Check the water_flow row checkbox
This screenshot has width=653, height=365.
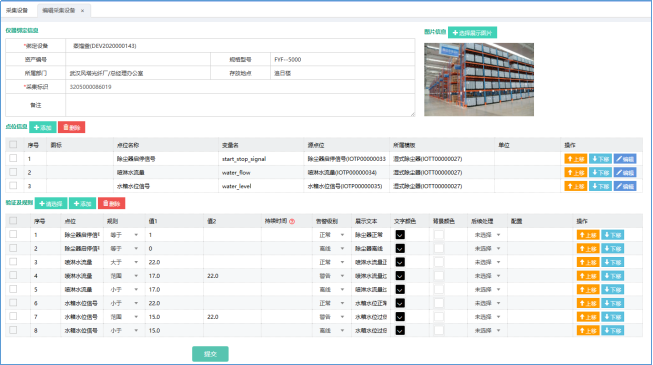[13, 172]
